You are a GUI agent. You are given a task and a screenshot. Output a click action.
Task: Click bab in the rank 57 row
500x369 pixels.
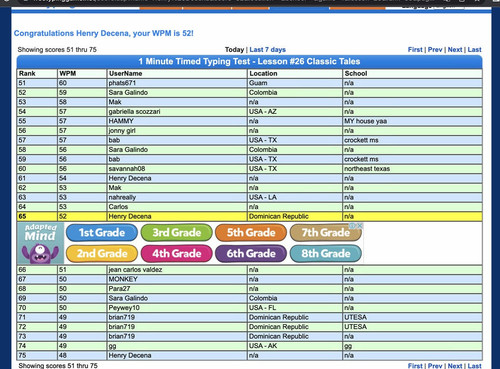pyautogui.click(x=114, y=140)
